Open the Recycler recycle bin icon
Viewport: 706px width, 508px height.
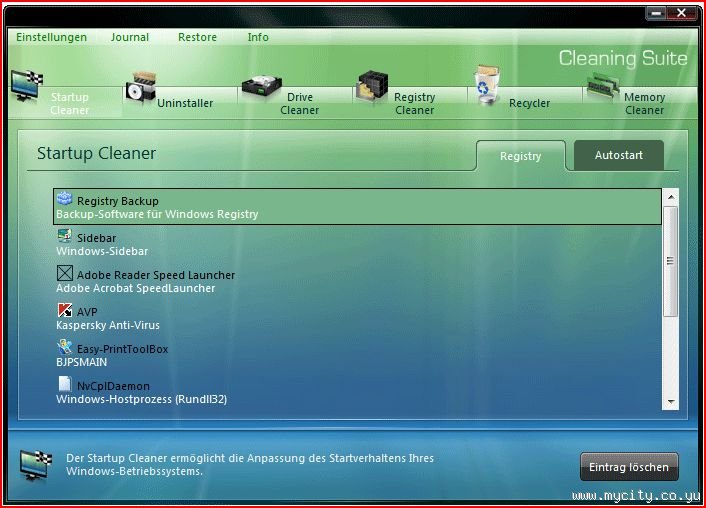(487, 85)
